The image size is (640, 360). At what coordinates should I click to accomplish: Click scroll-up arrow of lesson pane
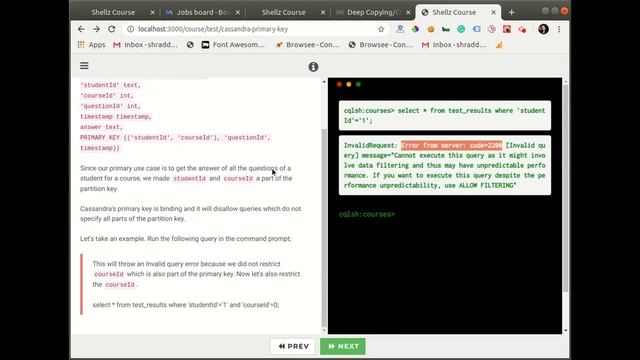click(x=324, y=82)
